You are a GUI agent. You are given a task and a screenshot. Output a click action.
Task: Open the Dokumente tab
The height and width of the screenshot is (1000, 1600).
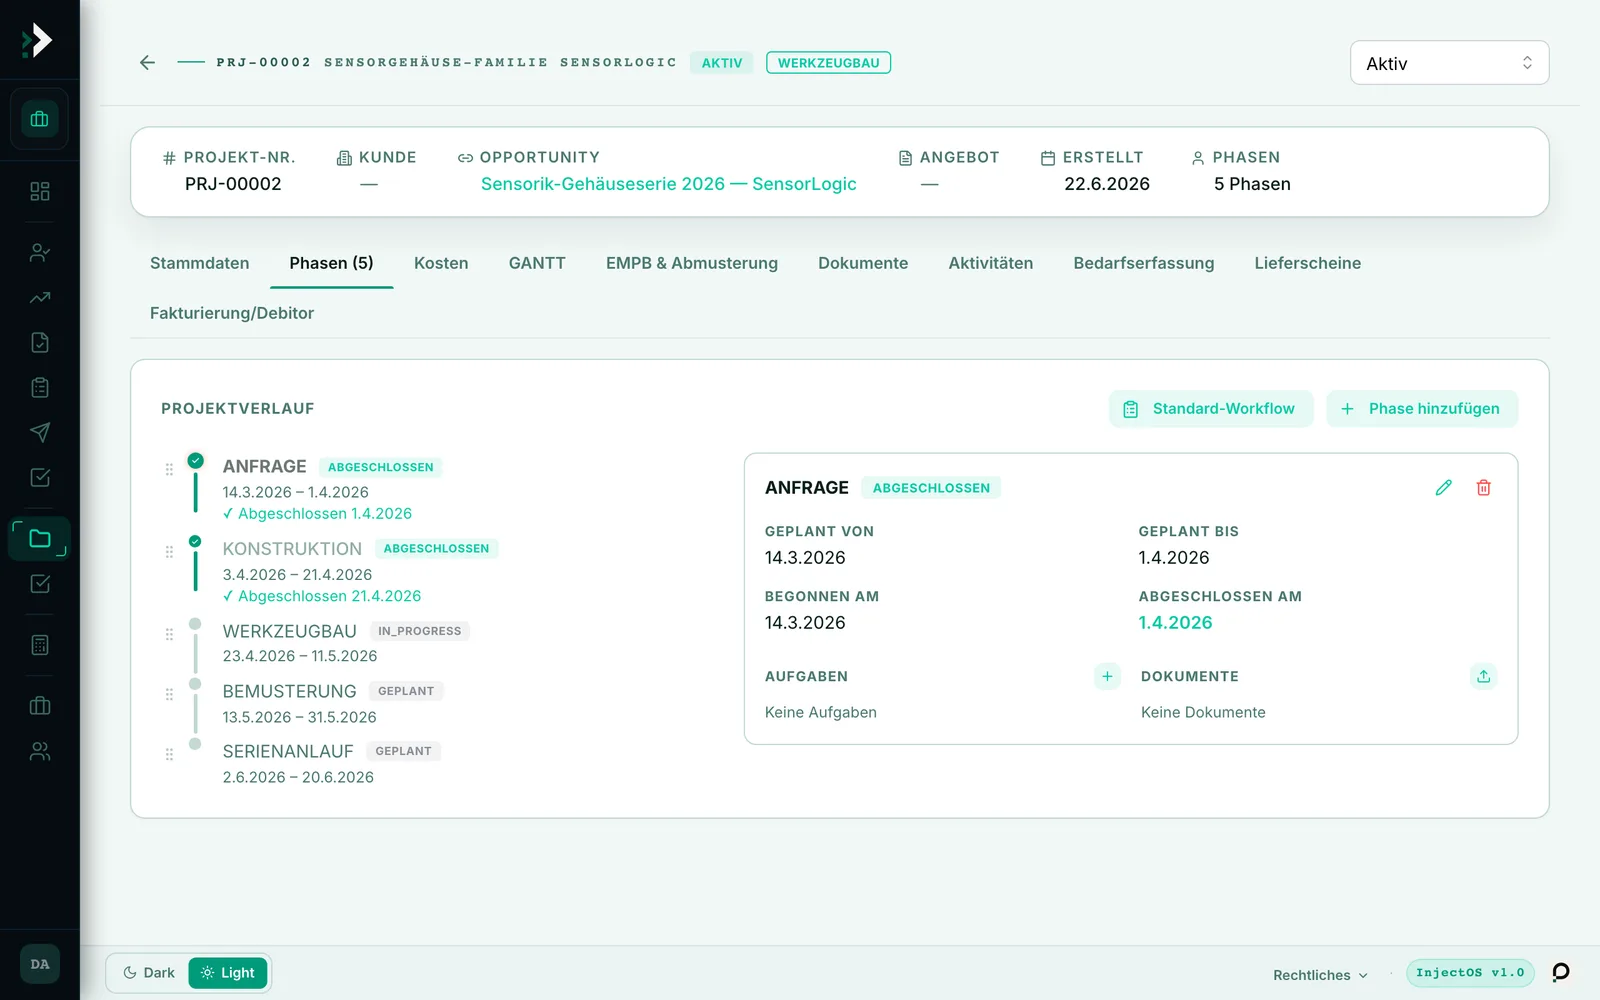click(x=863, y=263)
